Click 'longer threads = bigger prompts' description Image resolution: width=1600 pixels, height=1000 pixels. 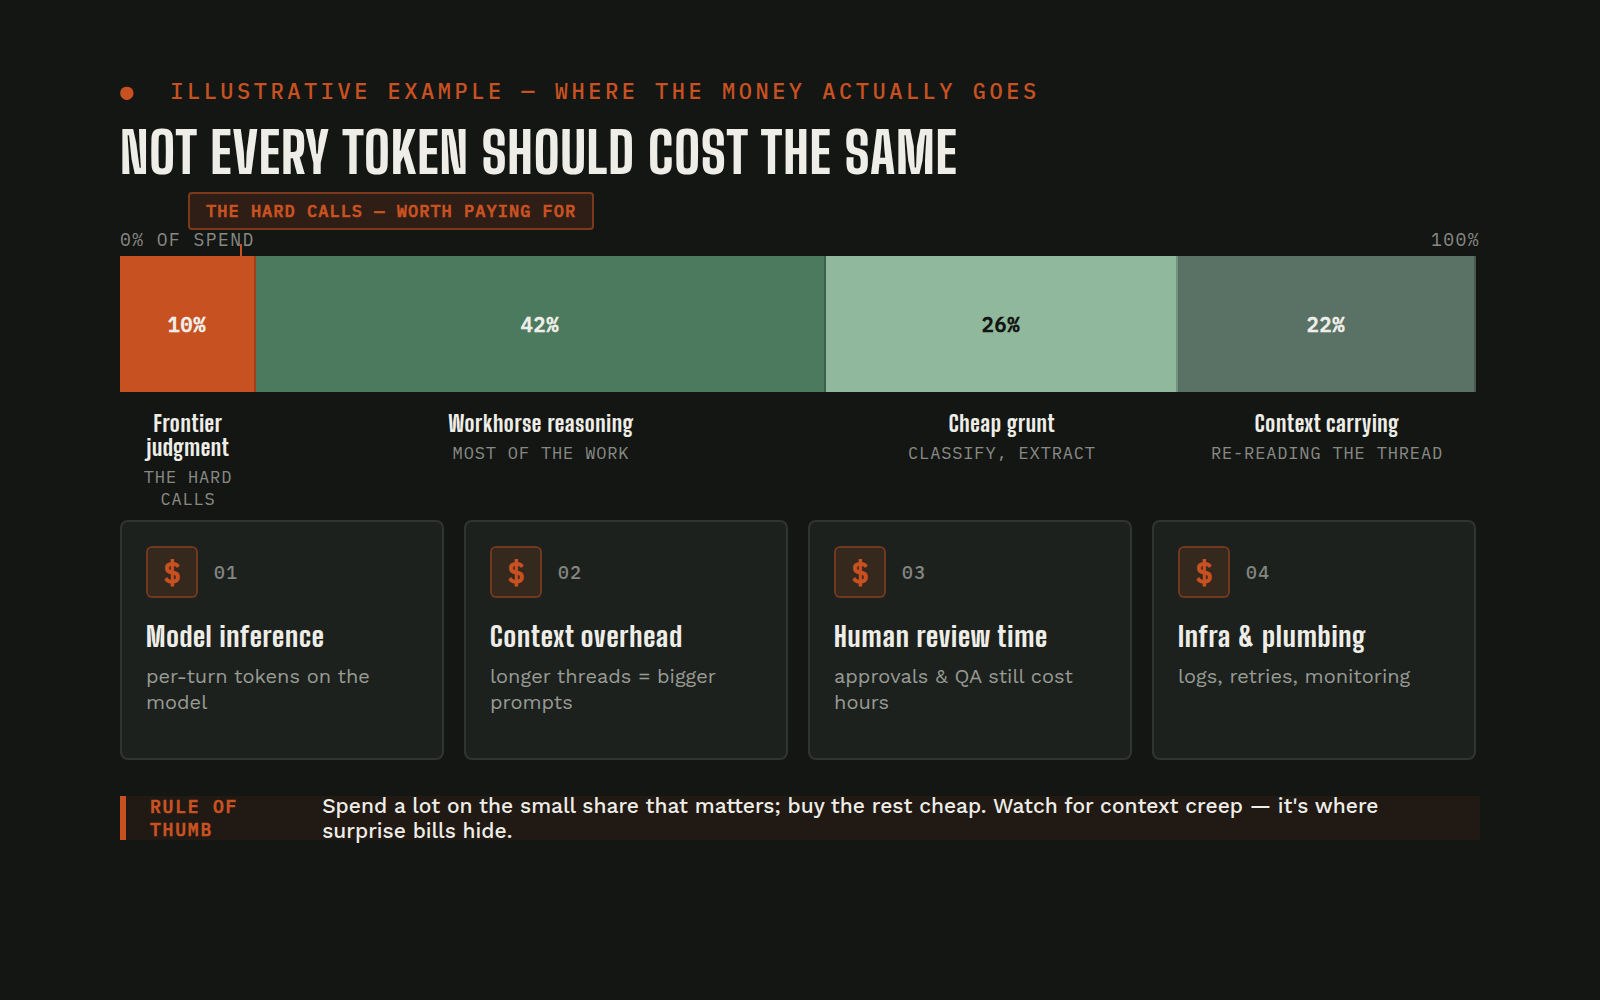point(603,690)
